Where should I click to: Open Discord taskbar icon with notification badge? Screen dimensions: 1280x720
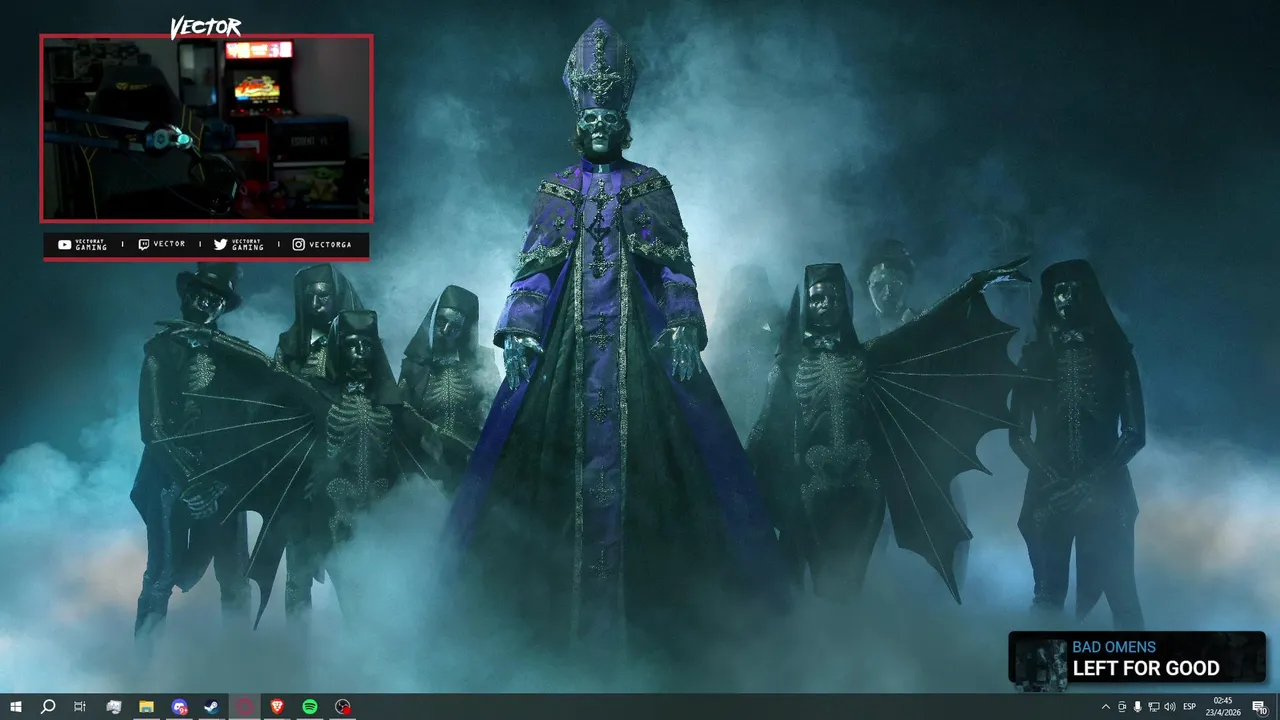coord(179,707)
